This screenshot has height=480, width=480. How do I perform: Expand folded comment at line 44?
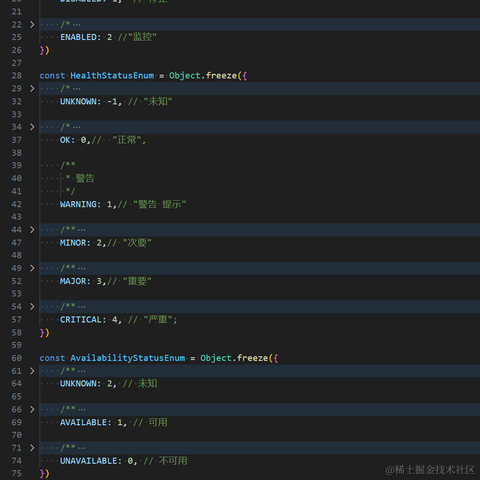coord(32,230)
